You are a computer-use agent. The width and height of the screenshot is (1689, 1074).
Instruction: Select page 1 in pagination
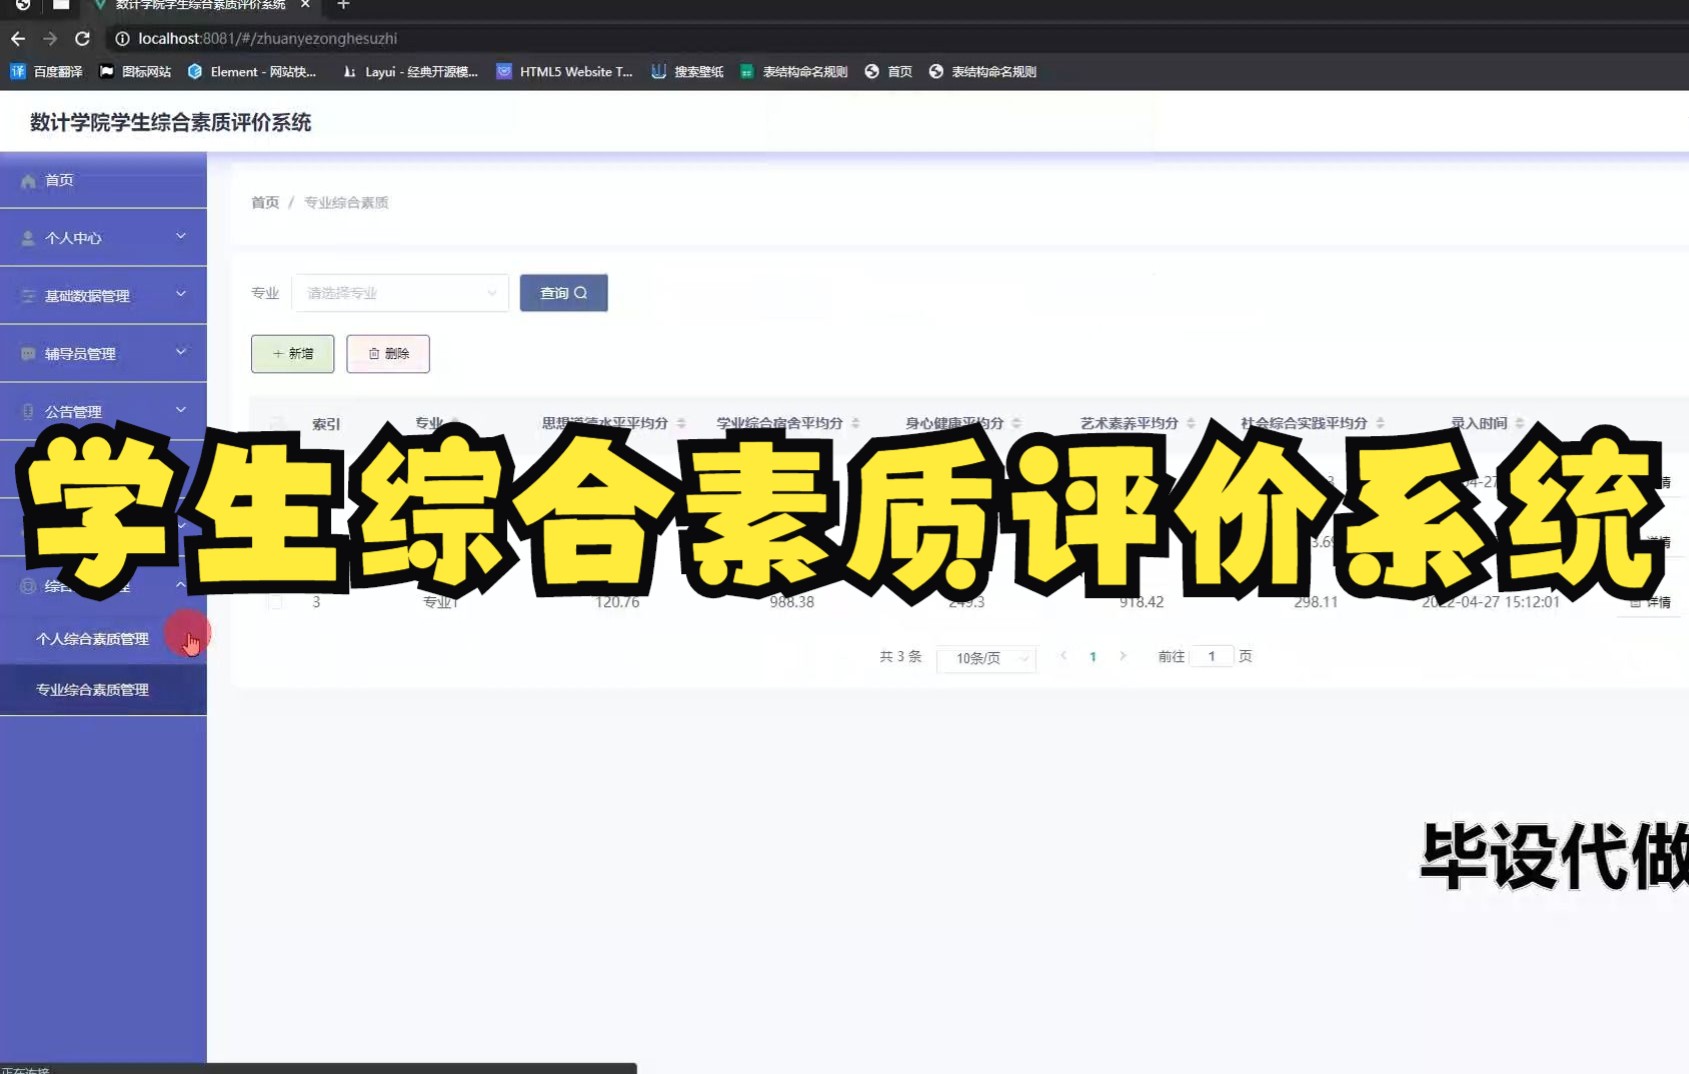click(1093, 657)
